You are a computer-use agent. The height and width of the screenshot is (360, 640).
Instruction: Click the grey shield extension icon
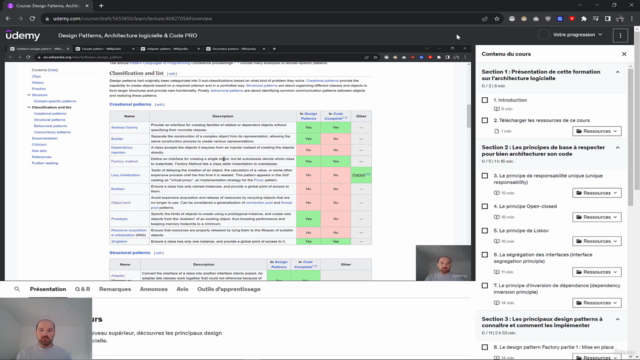coord(548,19)
